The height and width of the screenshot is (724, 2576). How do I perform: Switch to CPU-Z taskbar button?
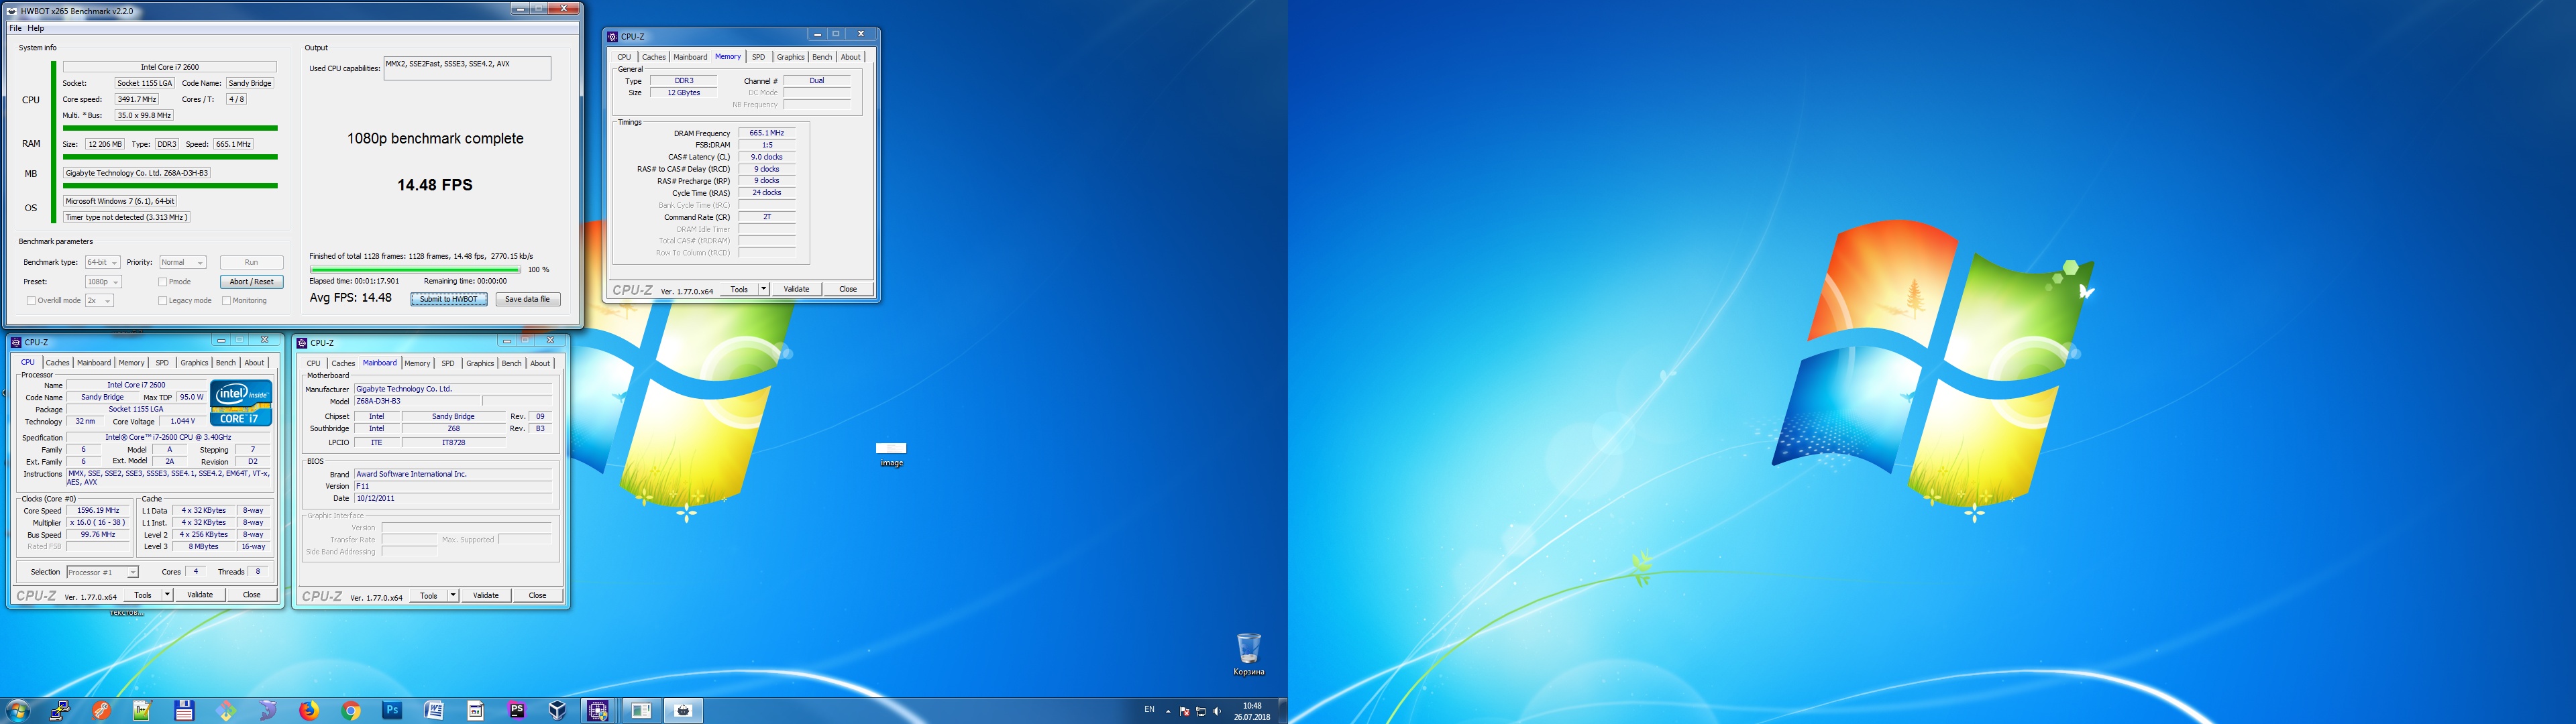click(x=598, y=710)
